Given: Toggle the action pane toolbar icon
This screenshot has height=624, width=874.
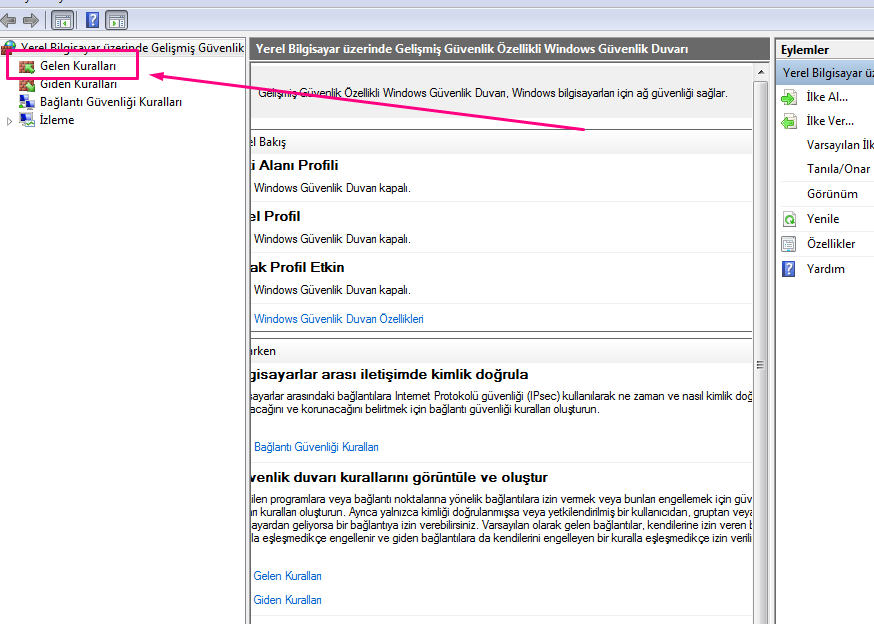Looking at the screenshot, I should pyautogui.click(x=116, y=21).
